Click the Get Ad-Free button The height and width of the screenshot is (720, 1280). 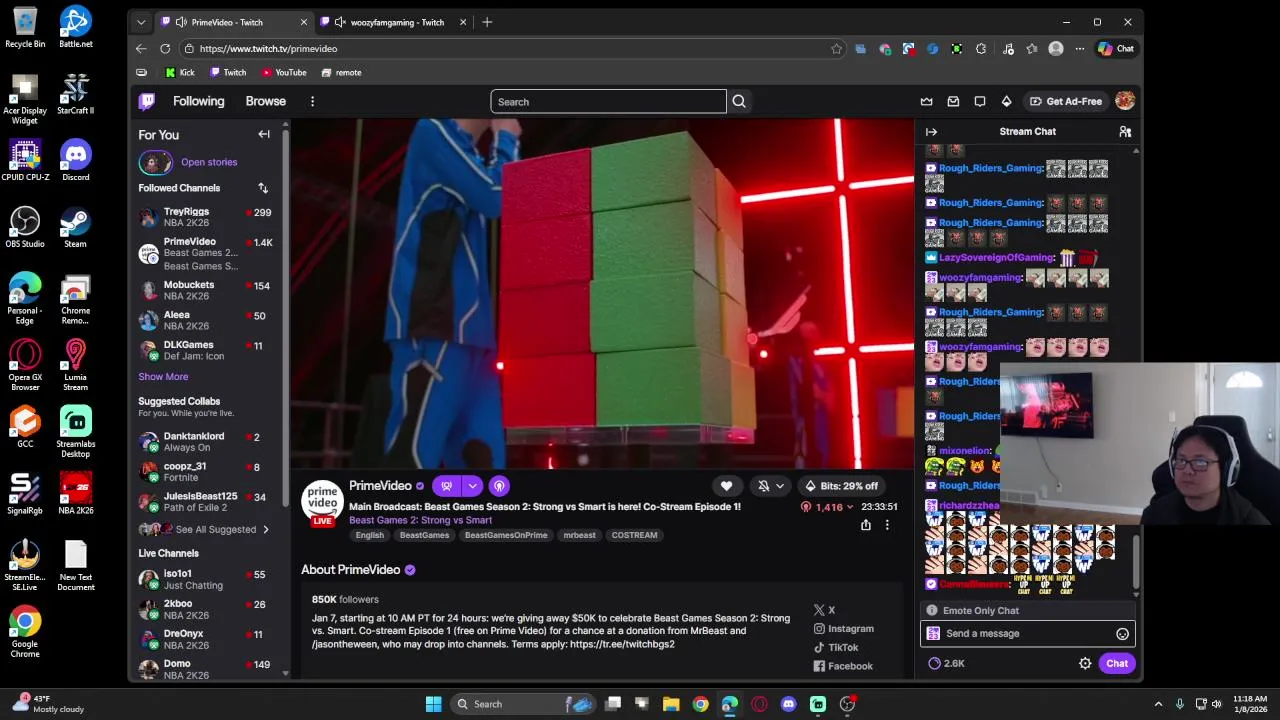tap(1066, 101)
